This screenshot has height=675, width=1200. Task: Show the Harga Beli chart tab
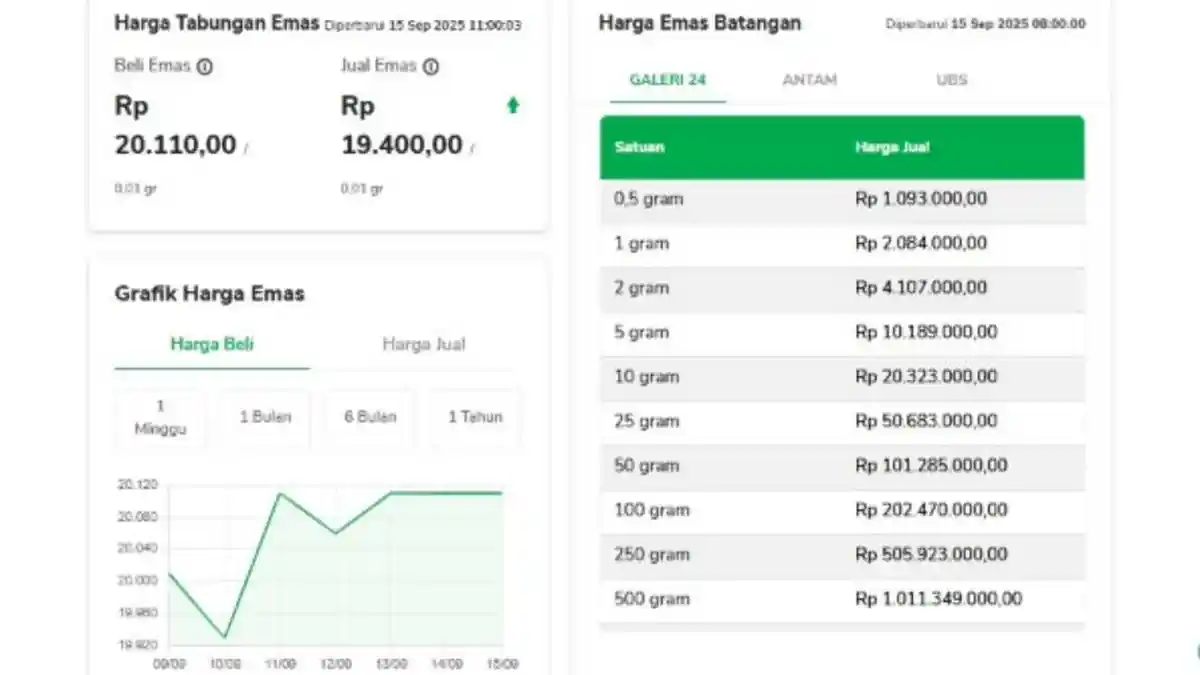212,344
